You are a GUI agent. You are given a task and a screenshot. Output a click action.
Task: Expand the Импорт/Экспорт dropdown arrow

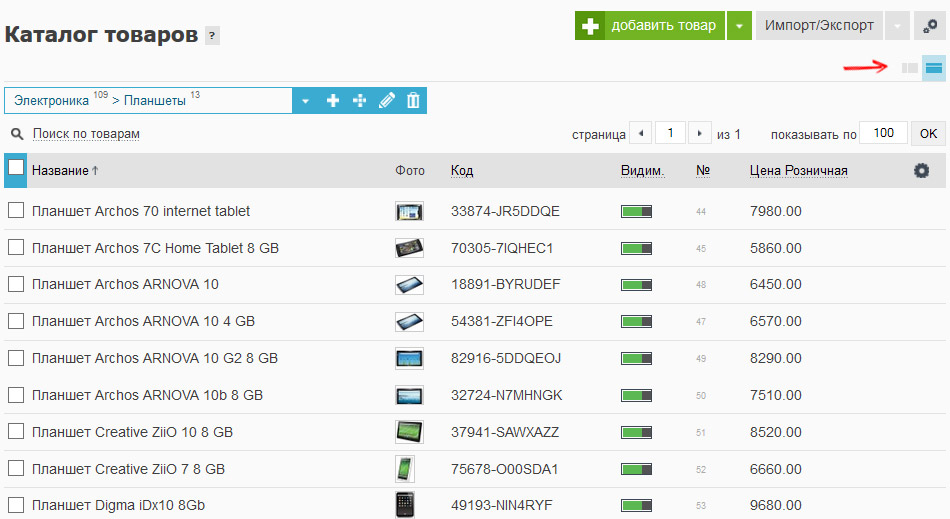(897, 26)
